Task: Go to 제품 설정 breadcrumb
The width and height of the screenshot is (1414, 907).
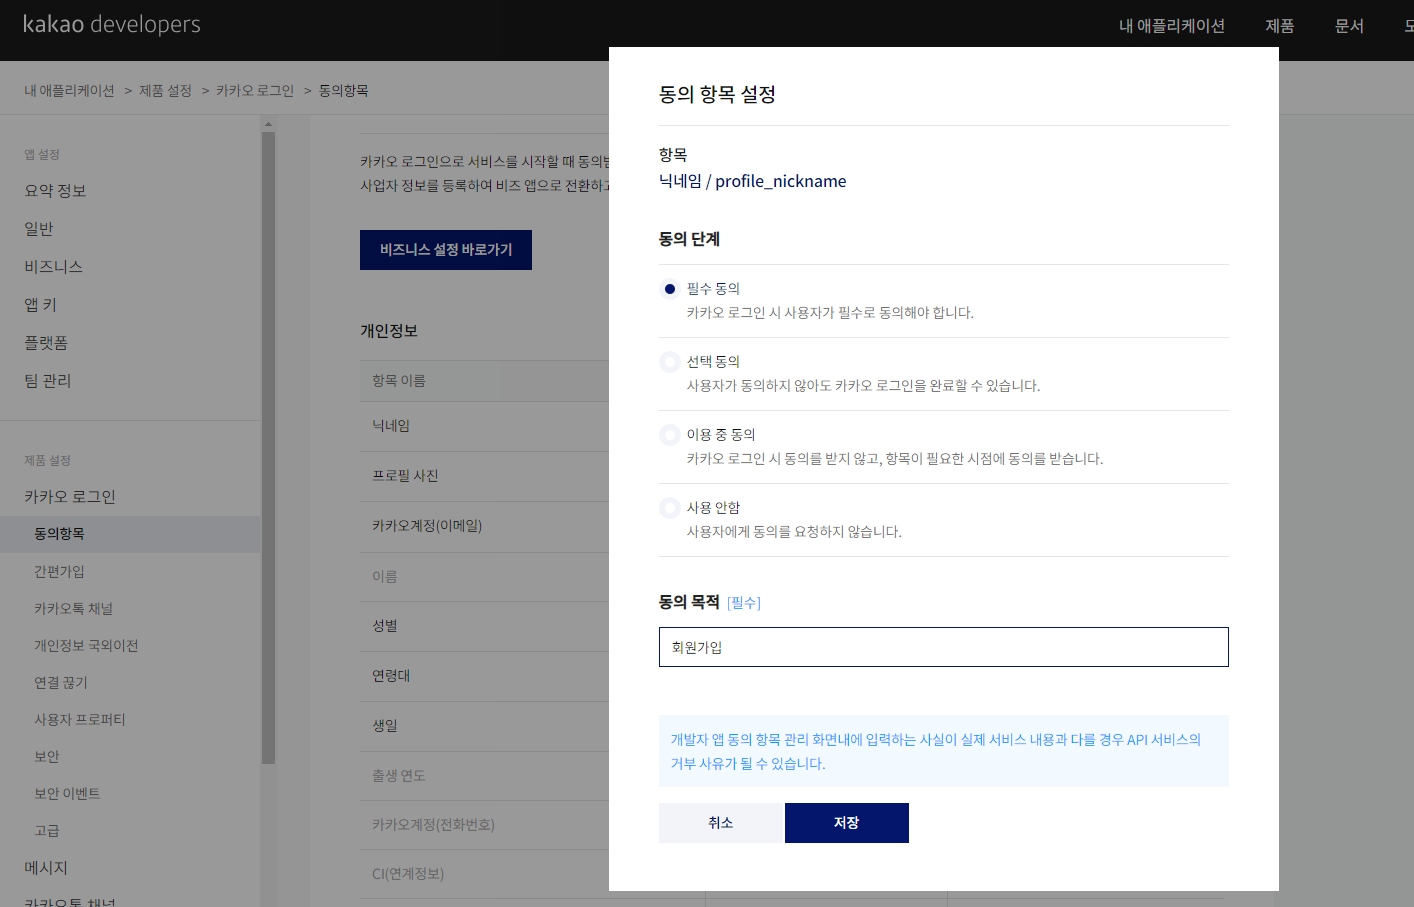Action: click(165, 91)
